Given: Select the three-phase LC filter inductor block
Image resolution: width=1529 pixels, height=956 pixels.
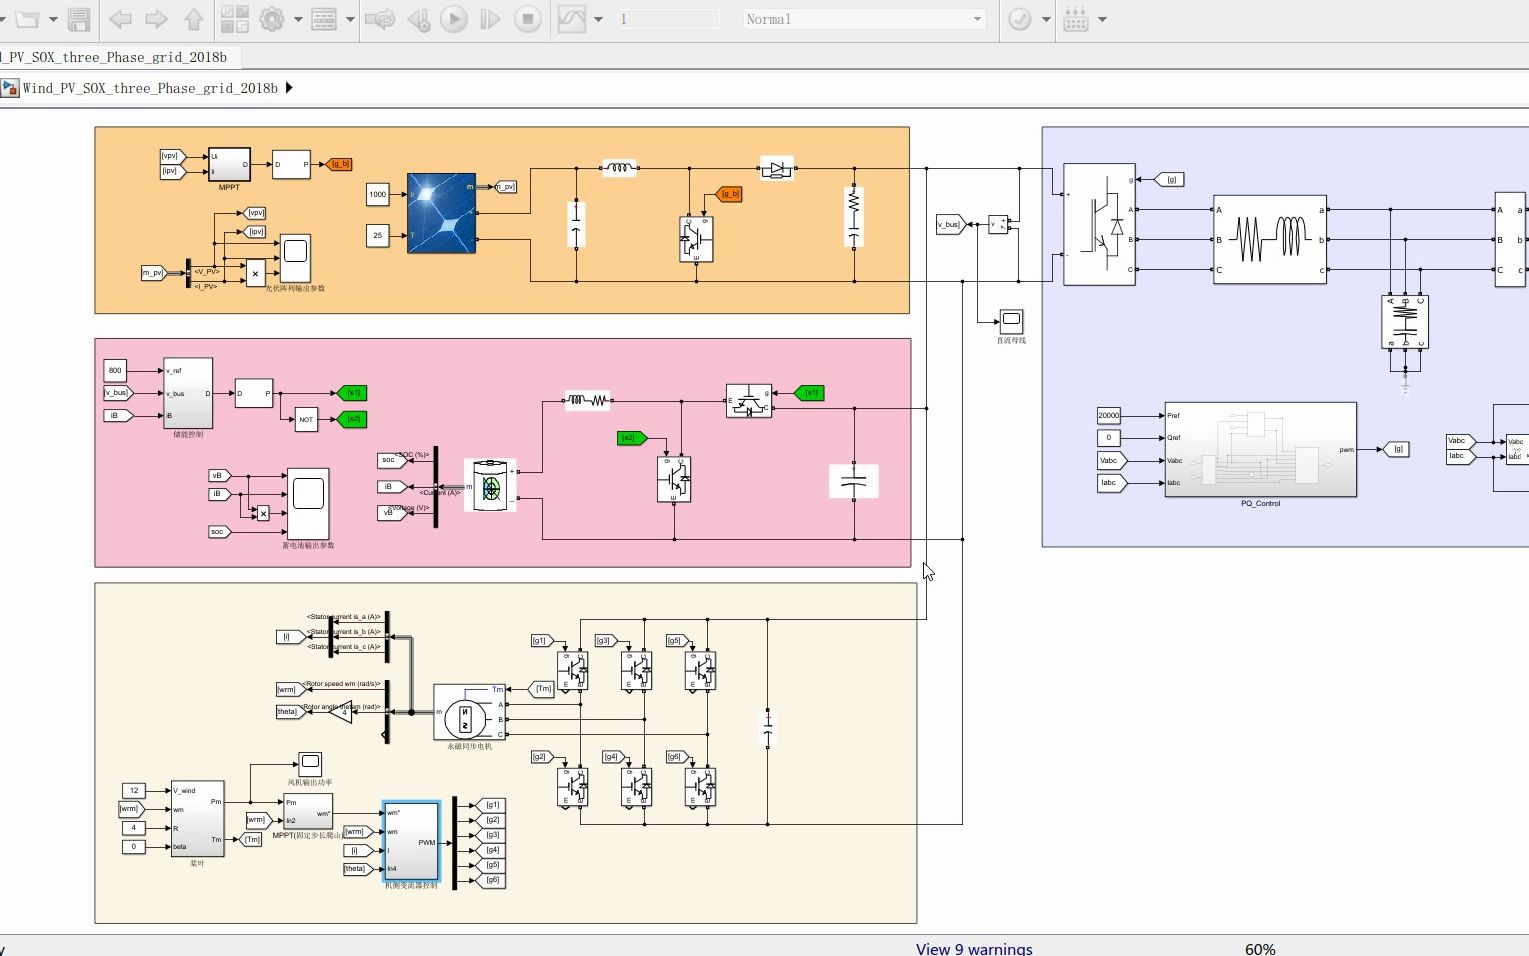Looking at the screenshot, I should pyautogui.click(x=1270, y=240).
